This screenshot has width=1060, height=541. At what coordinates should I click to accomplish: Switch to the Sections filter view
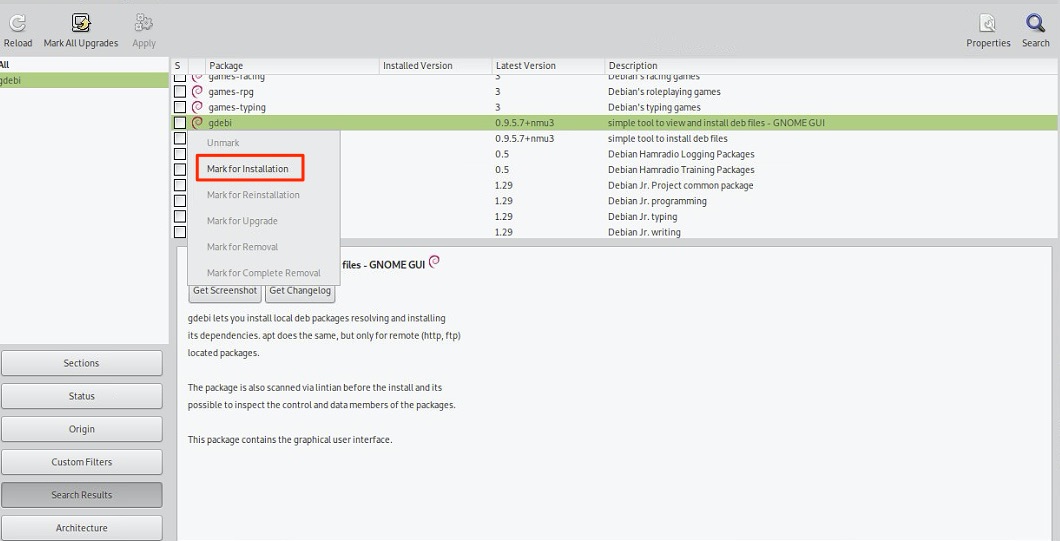coord(81,363)
